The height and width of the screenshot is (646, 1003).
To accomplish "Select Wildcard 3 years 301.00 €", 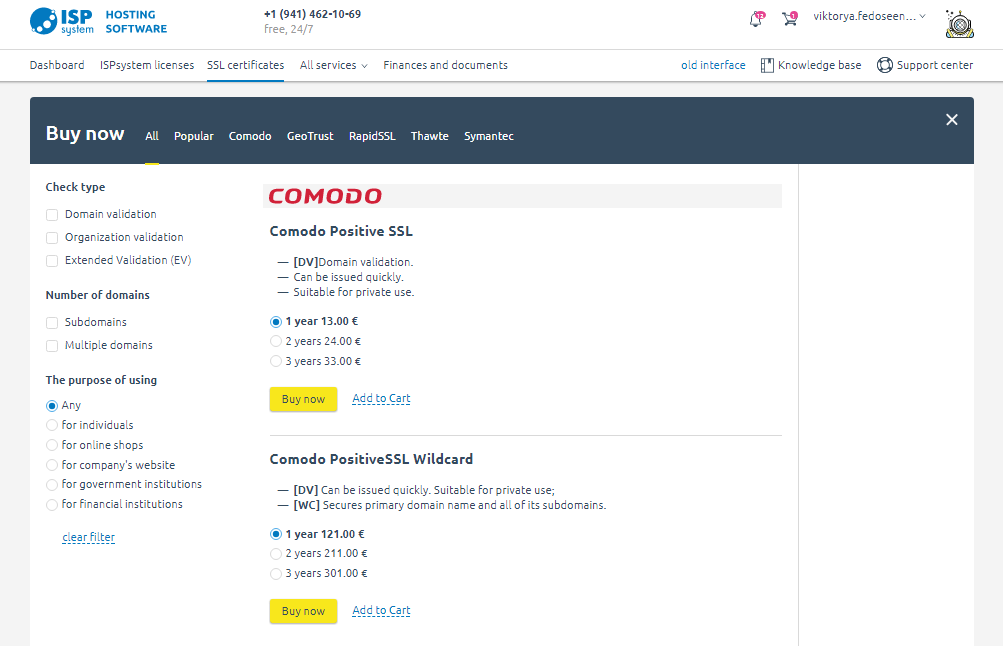I will [x=276, y=574].
